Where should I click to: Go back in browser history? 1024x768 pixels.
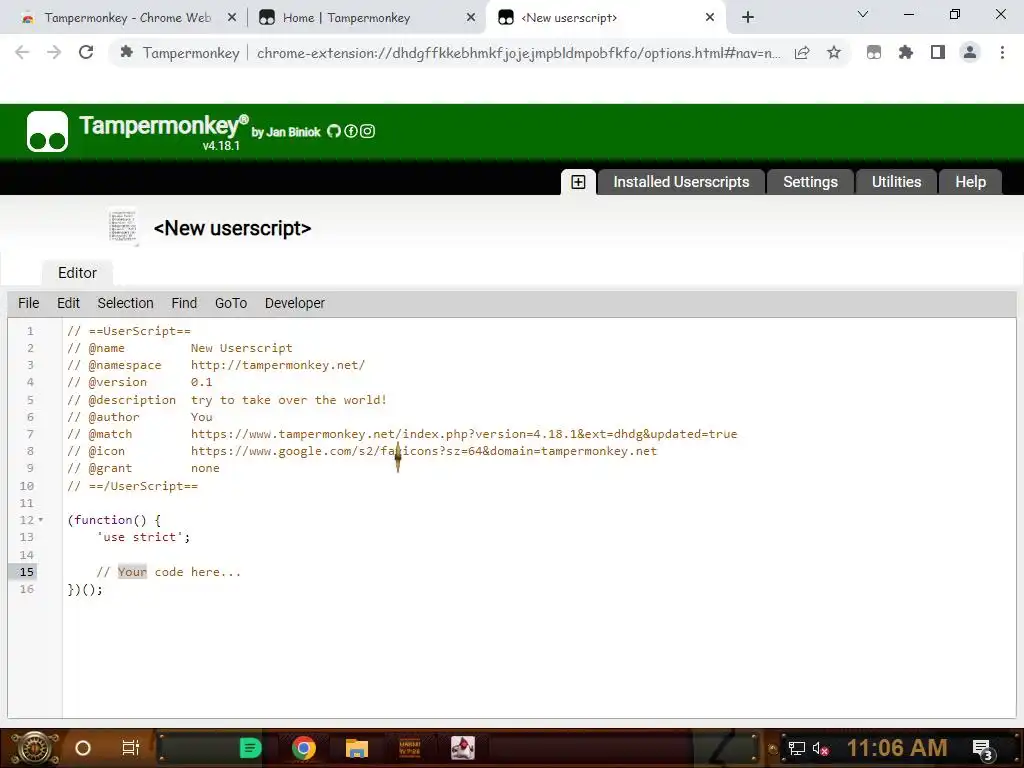click(x=22, y=53)
